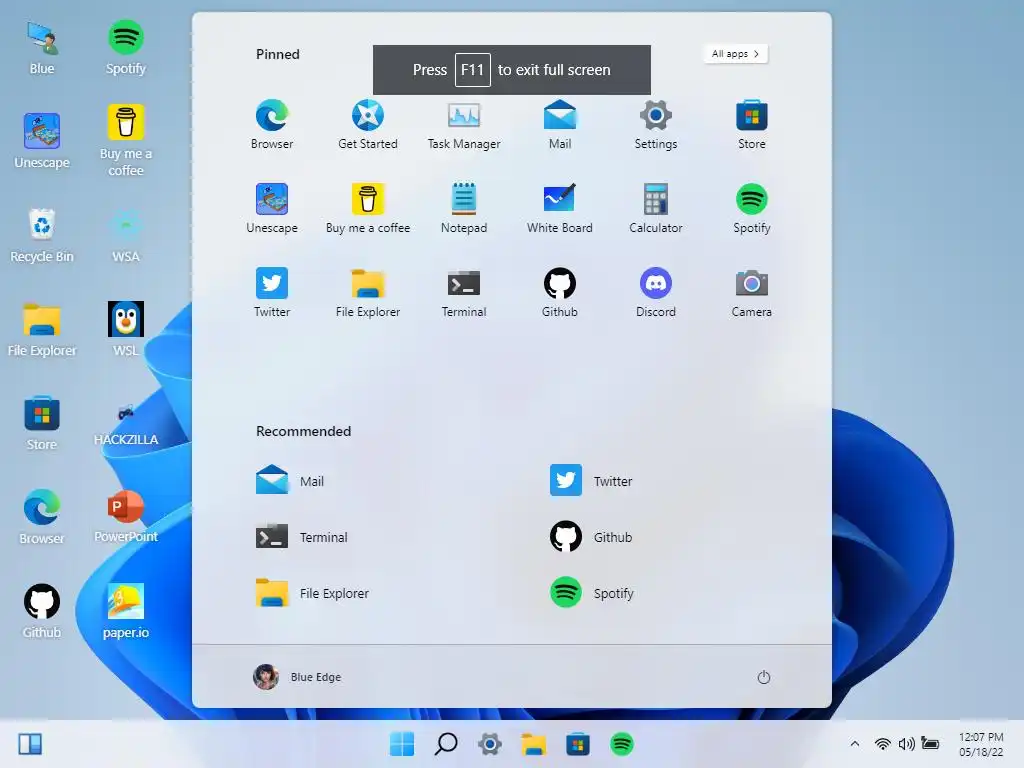Open pinned File Explorer
1024x768 pixels.
coord(368,292)
